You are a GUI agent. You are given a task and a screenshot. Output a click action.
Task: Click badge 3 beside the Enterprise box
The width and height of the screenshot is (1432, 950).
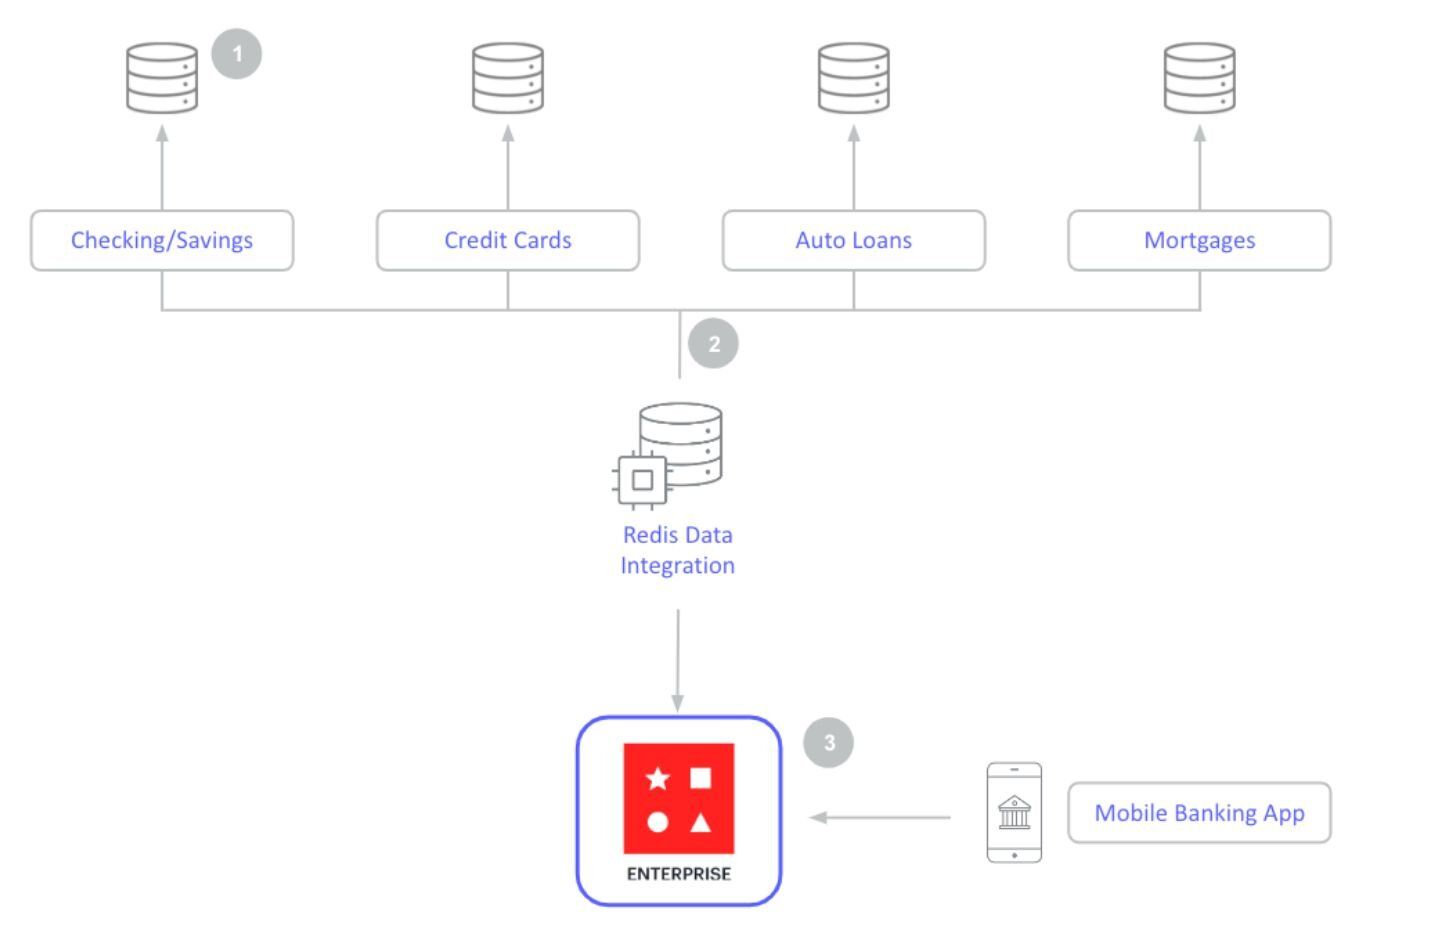pos(827,741)
